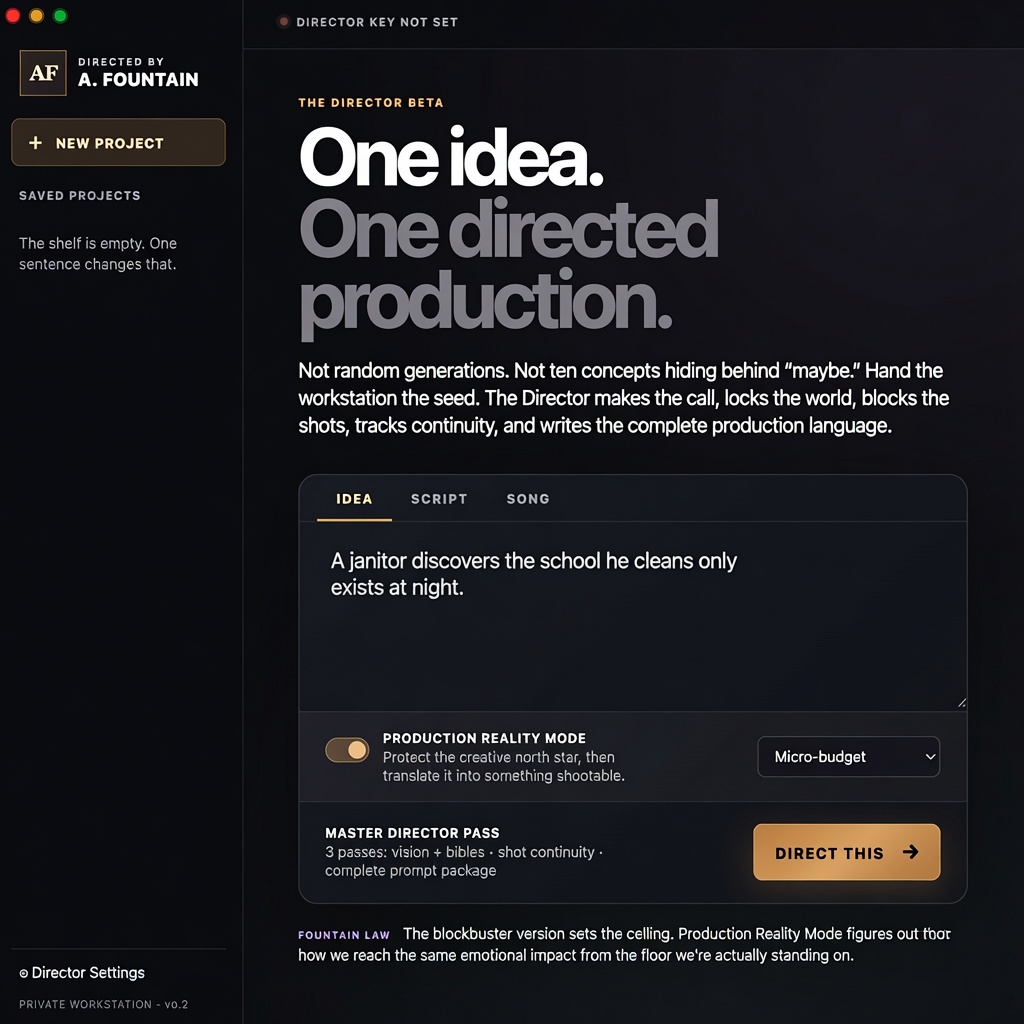Switch to the Song tab
The width and height of the screenshot is (1024, 1024).
coord(528,499)
